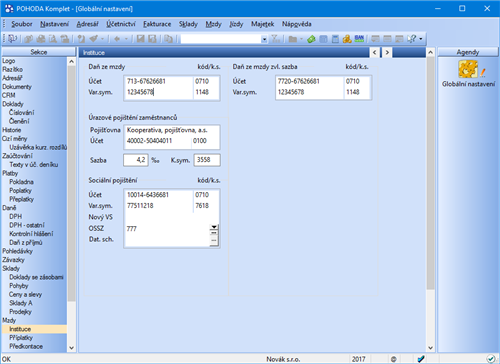Click the second floppy disk toolbar icon

[x=152, y=39]
